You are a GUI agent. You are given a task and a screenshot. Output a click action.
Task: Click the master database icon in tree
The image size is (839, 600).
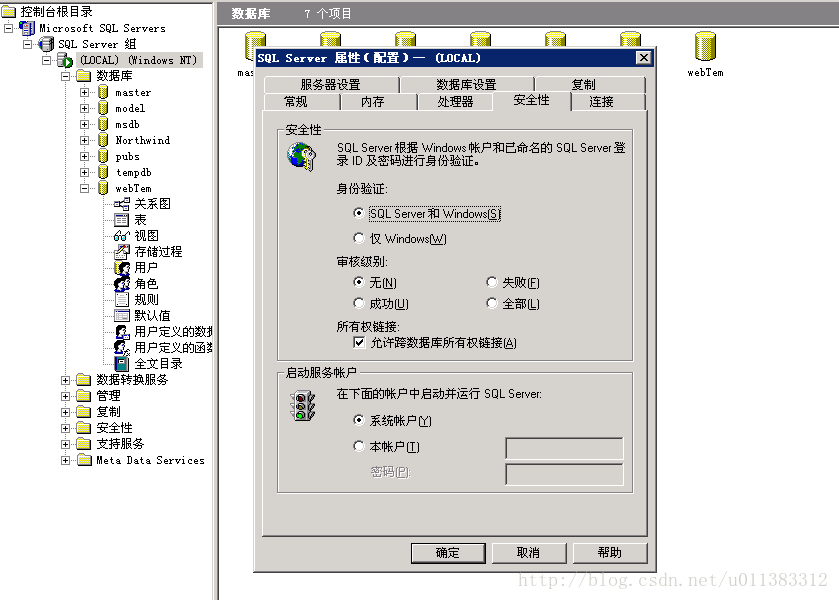click(x=103, y=93)
